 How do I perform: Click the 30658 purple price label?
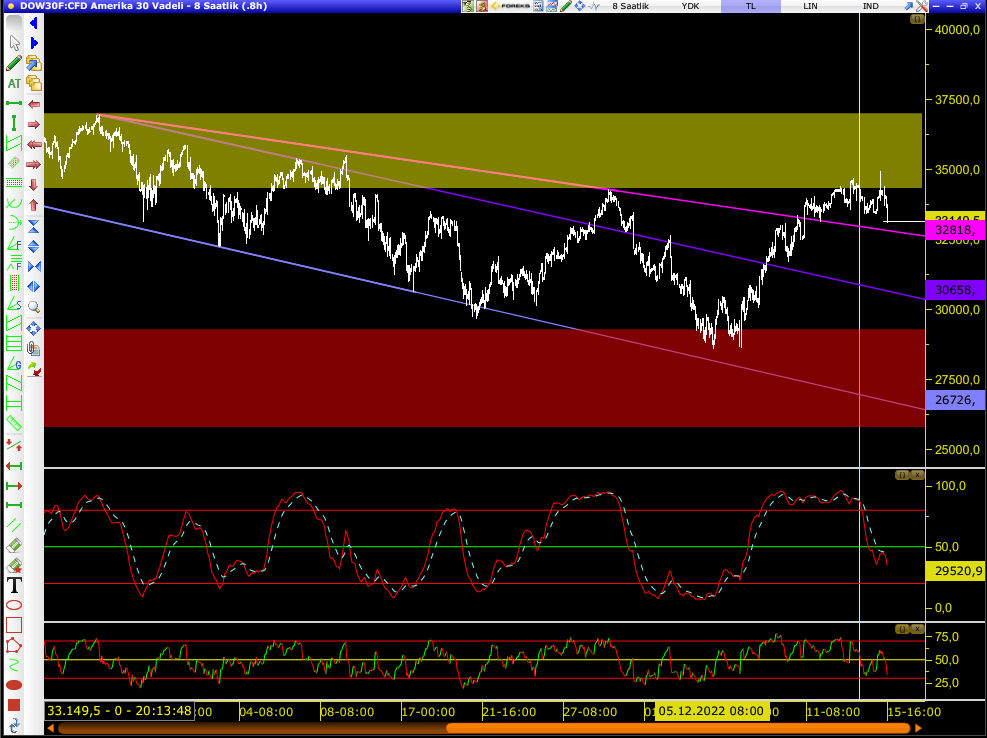tap(956, 290)
